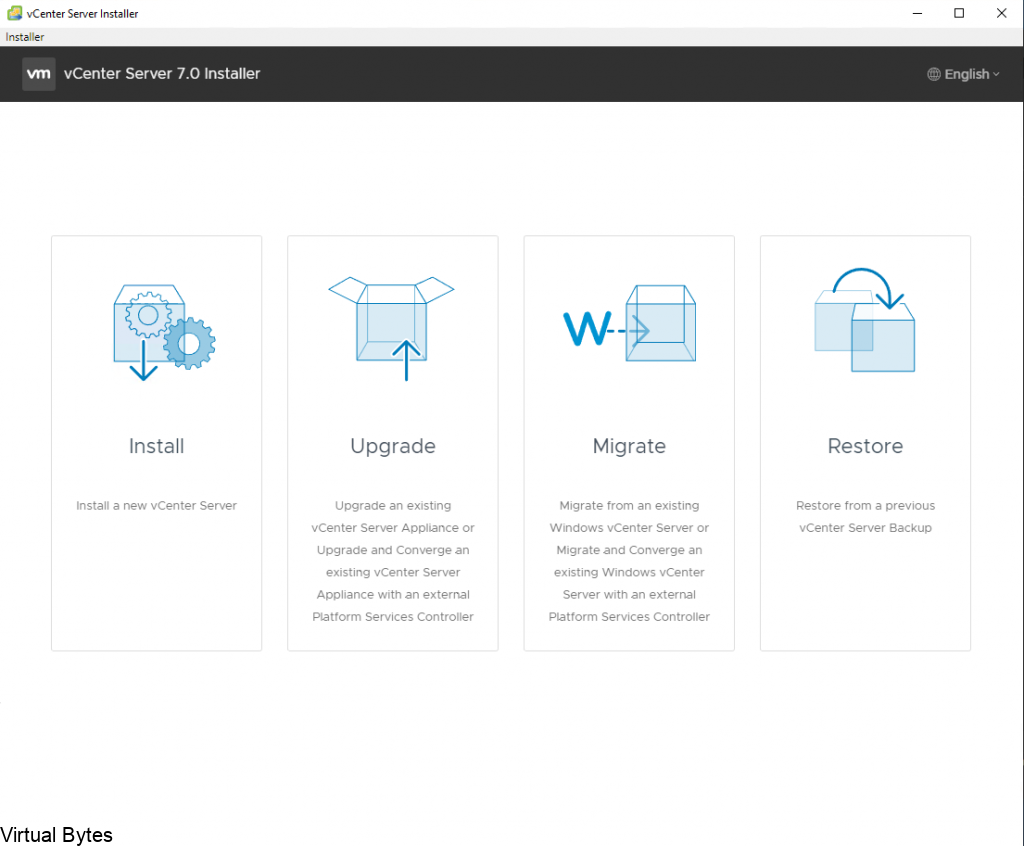Select the Restore heading

coord(865,446)
